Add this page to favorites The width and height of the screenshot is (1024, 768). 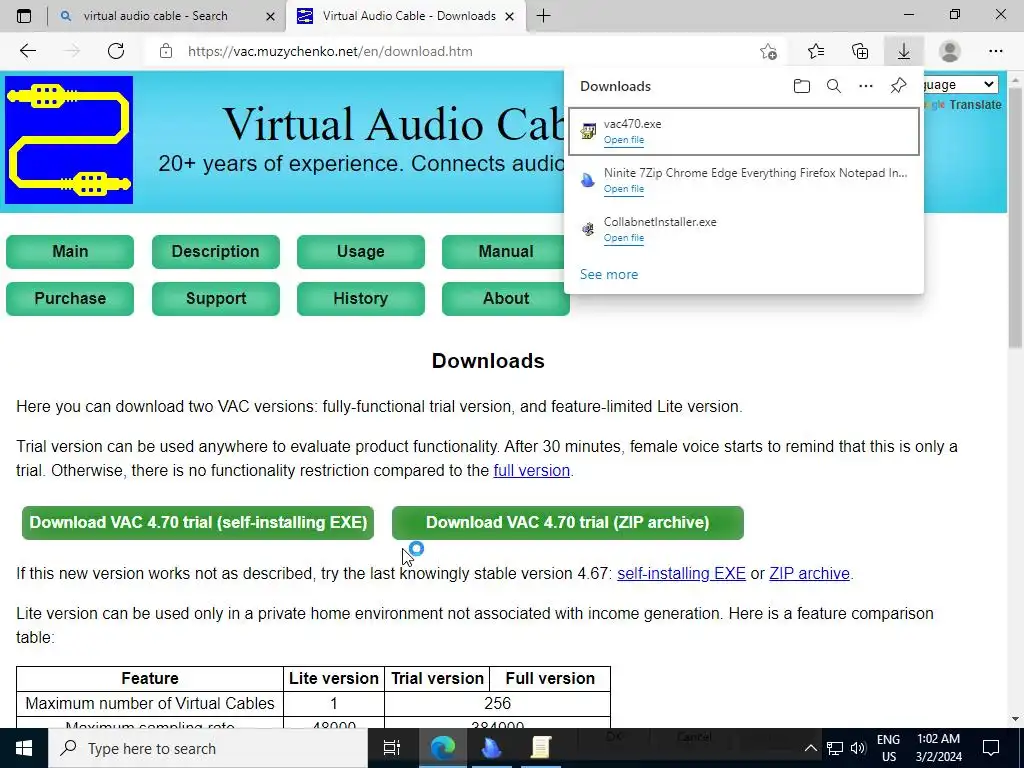tap(769, 51)
